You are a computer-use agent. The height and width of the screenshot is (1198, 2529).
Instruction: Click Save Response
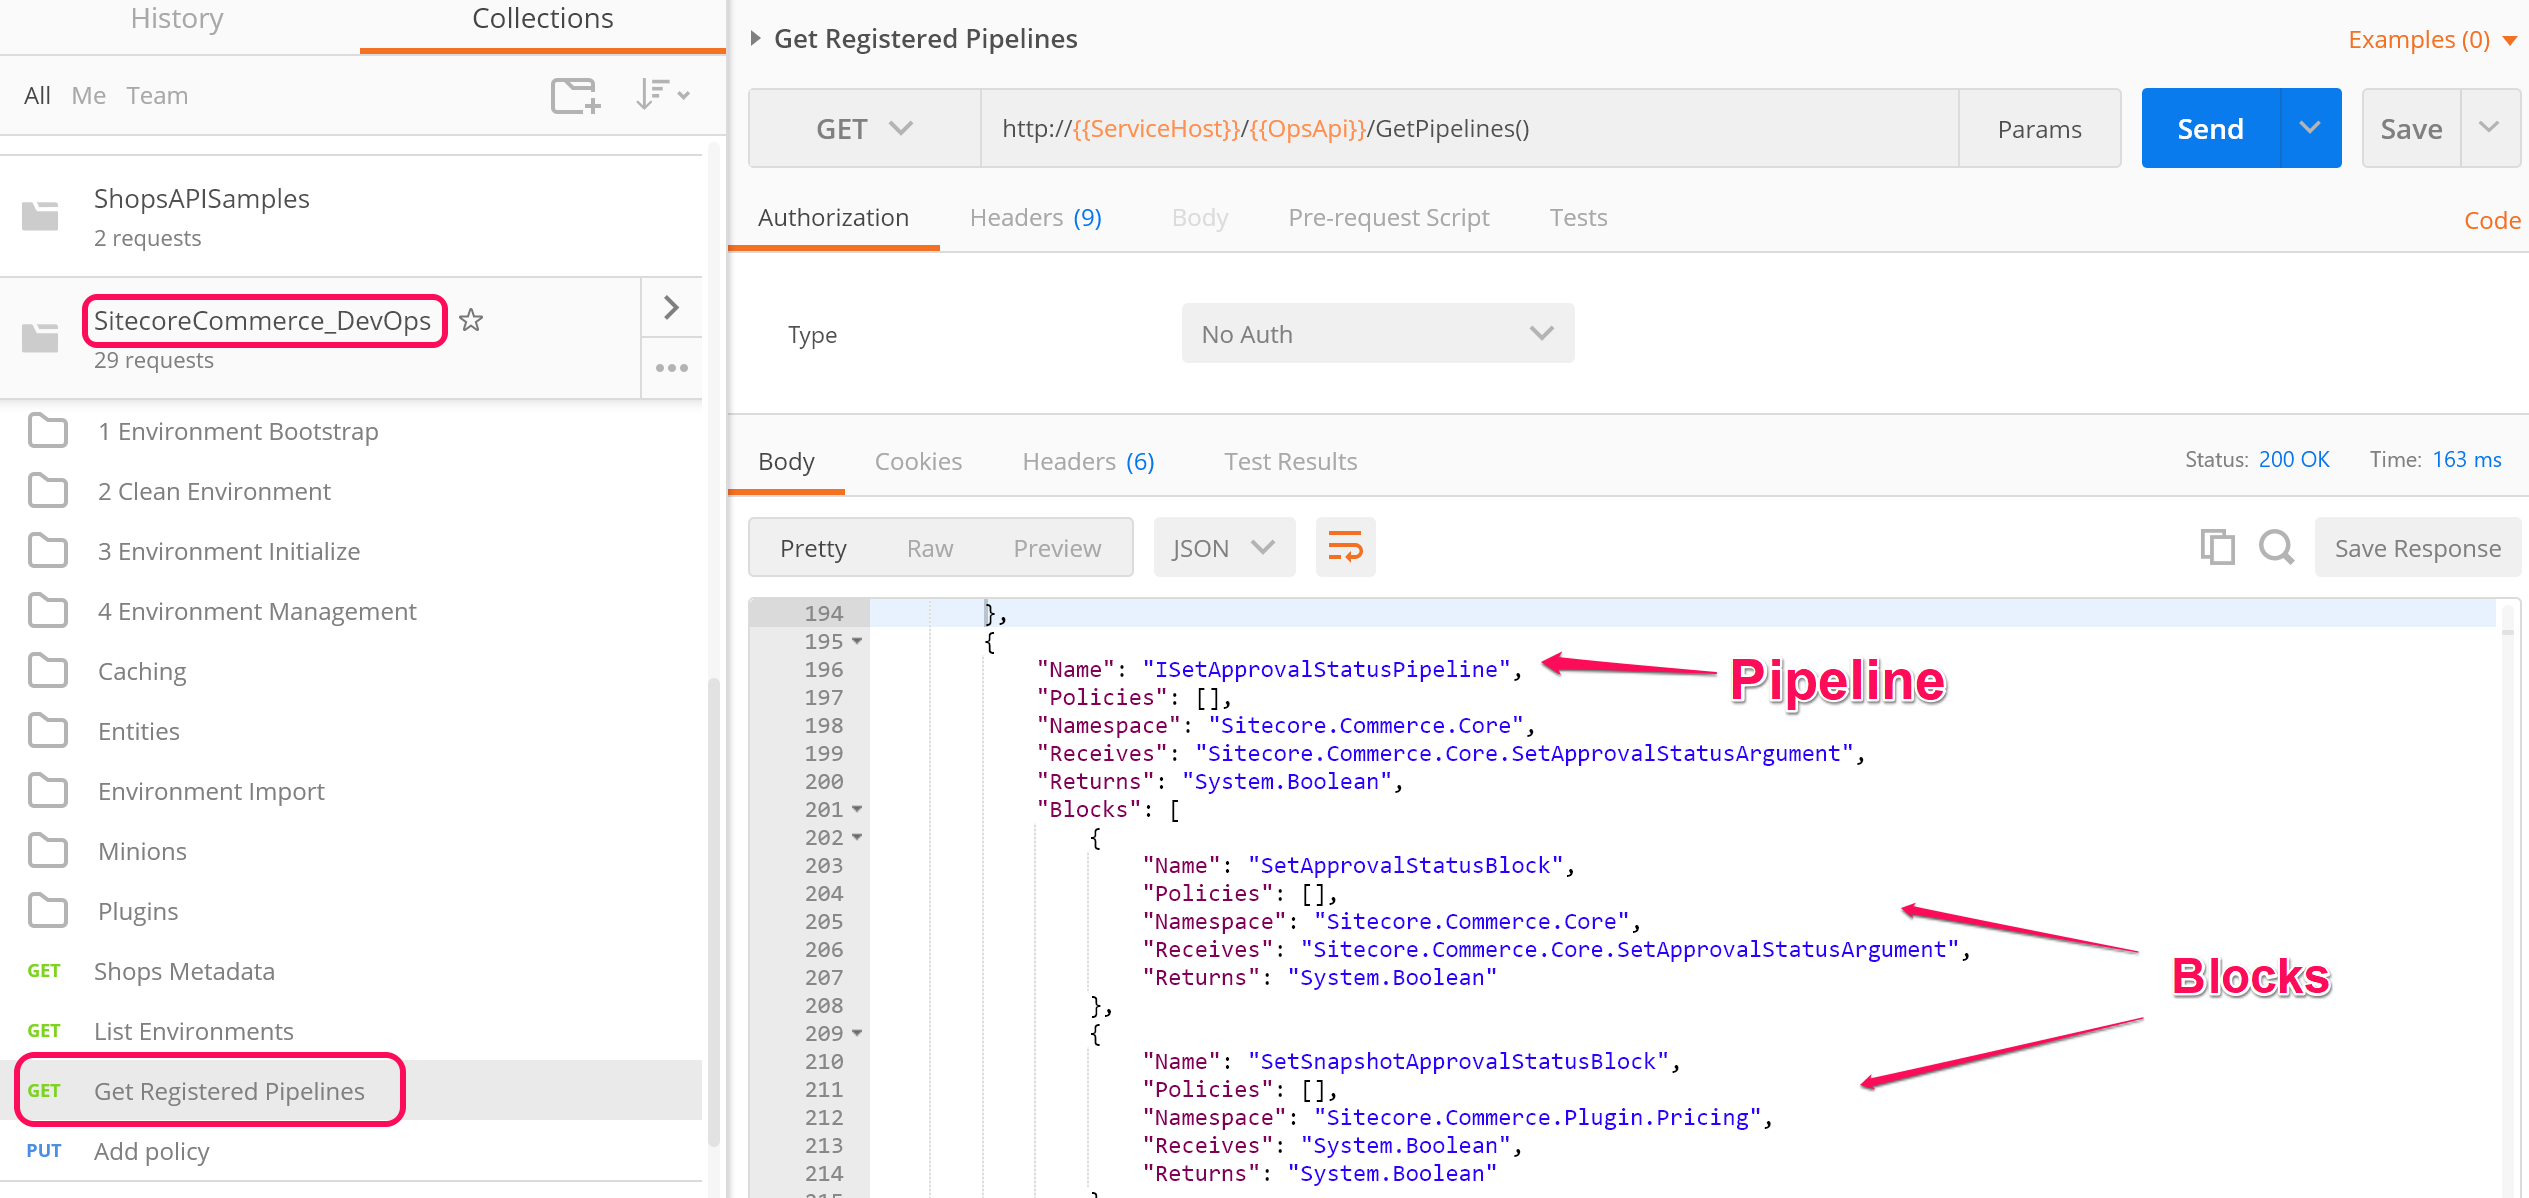(2417, 547)
